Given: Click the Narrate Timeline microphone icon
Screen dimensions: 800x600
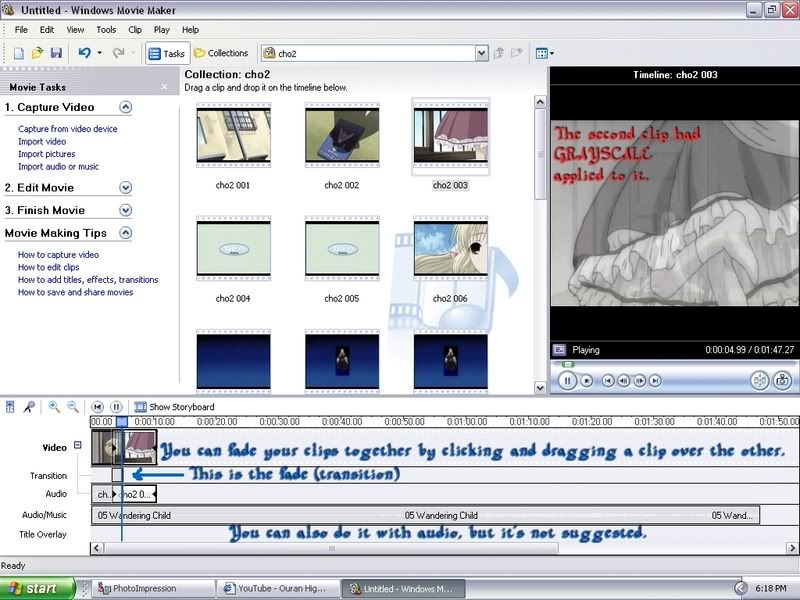Looking at the screenshot, I should click(30, 407).
